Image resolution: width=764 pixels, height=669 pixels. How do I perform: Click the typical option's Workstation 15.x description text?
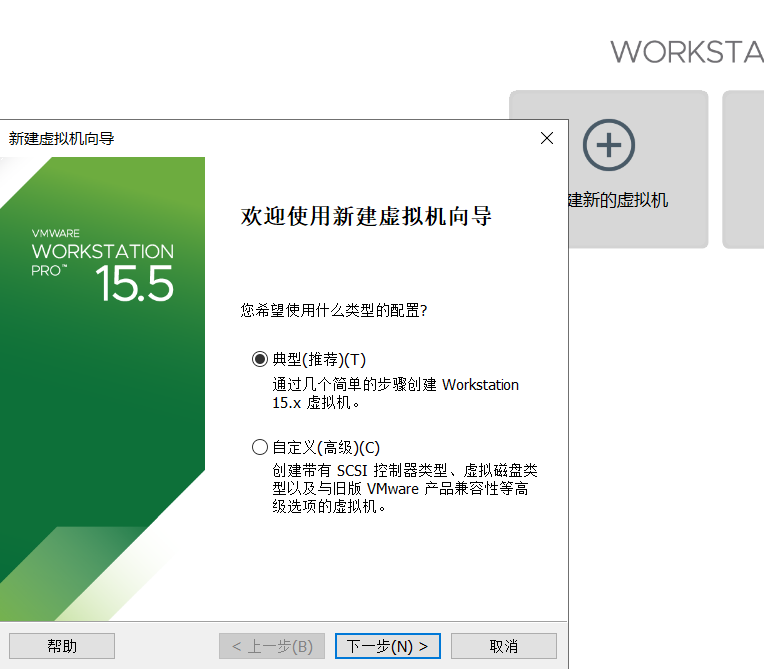[395, 394]
